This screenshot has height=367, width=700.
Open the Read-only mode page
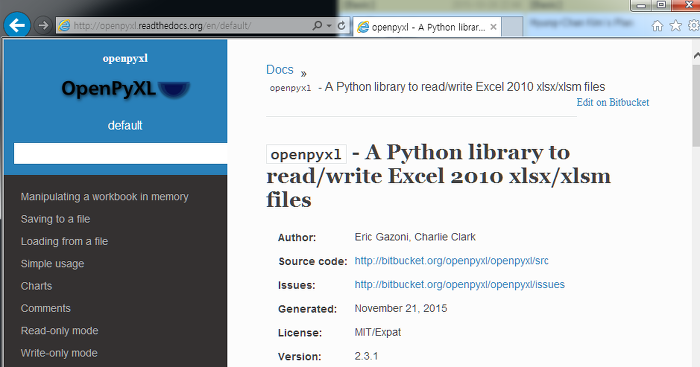[x=59, y=331]
